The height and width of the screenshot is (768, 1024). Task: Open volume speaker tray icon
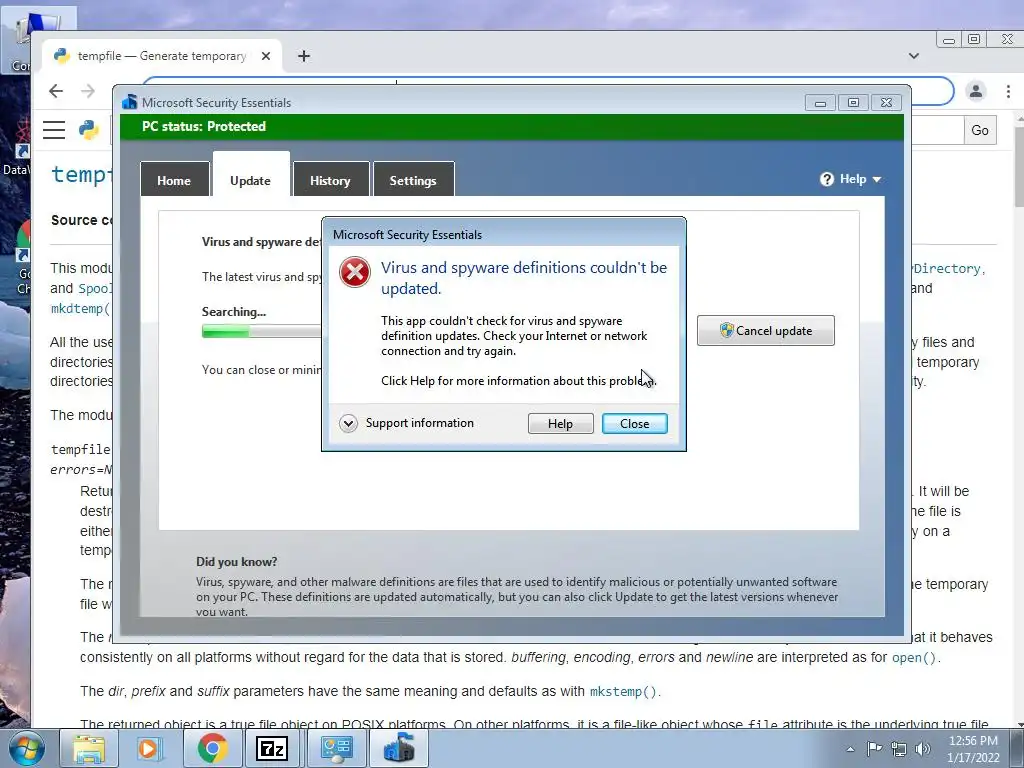click(x=922, y=749)
